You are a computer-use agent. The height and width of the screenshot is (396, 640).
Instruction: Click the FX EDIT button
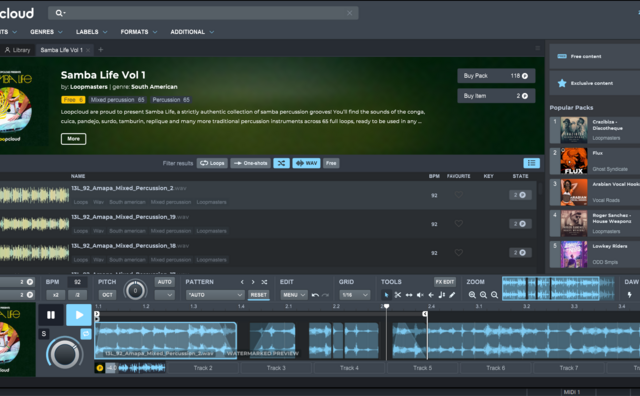(x=444, y=282)
